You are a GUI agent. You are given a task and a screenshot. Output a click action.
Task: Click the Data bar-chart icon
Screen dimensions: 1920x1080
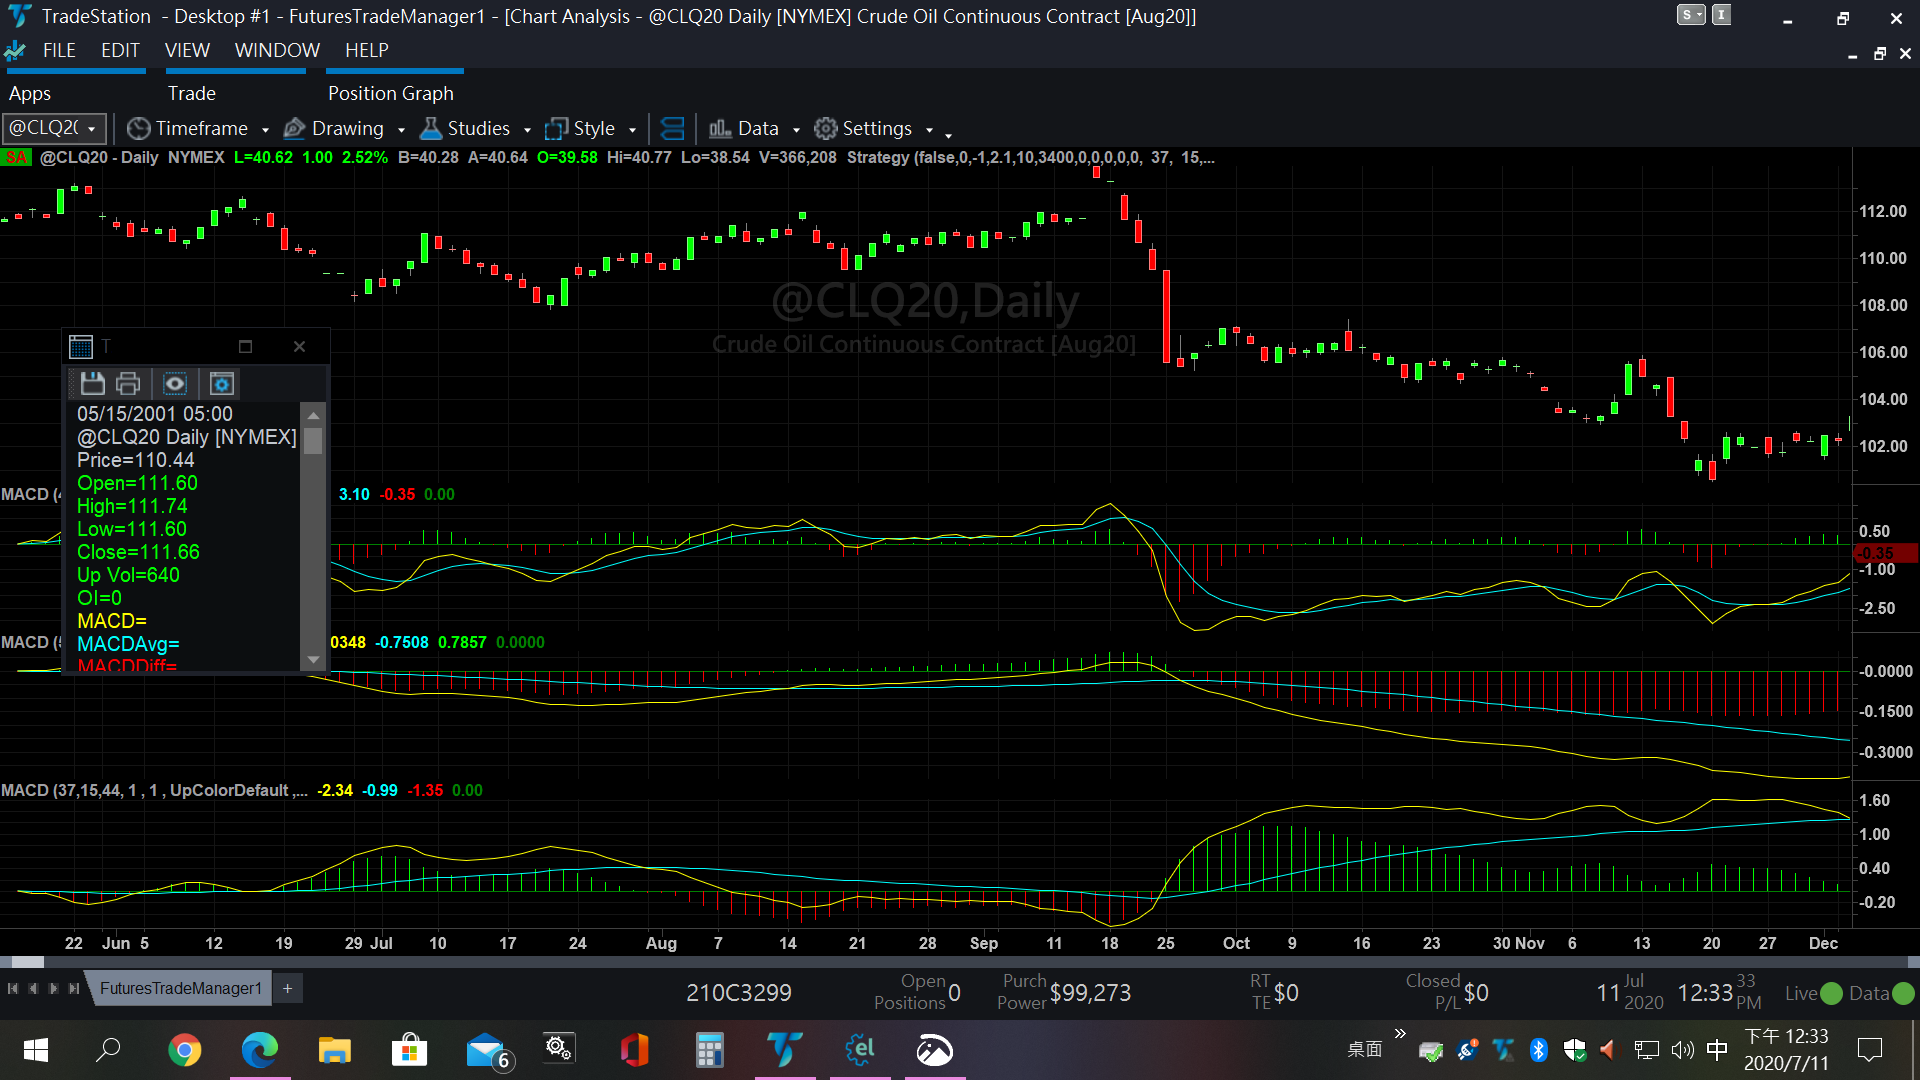tap(720, 128)
